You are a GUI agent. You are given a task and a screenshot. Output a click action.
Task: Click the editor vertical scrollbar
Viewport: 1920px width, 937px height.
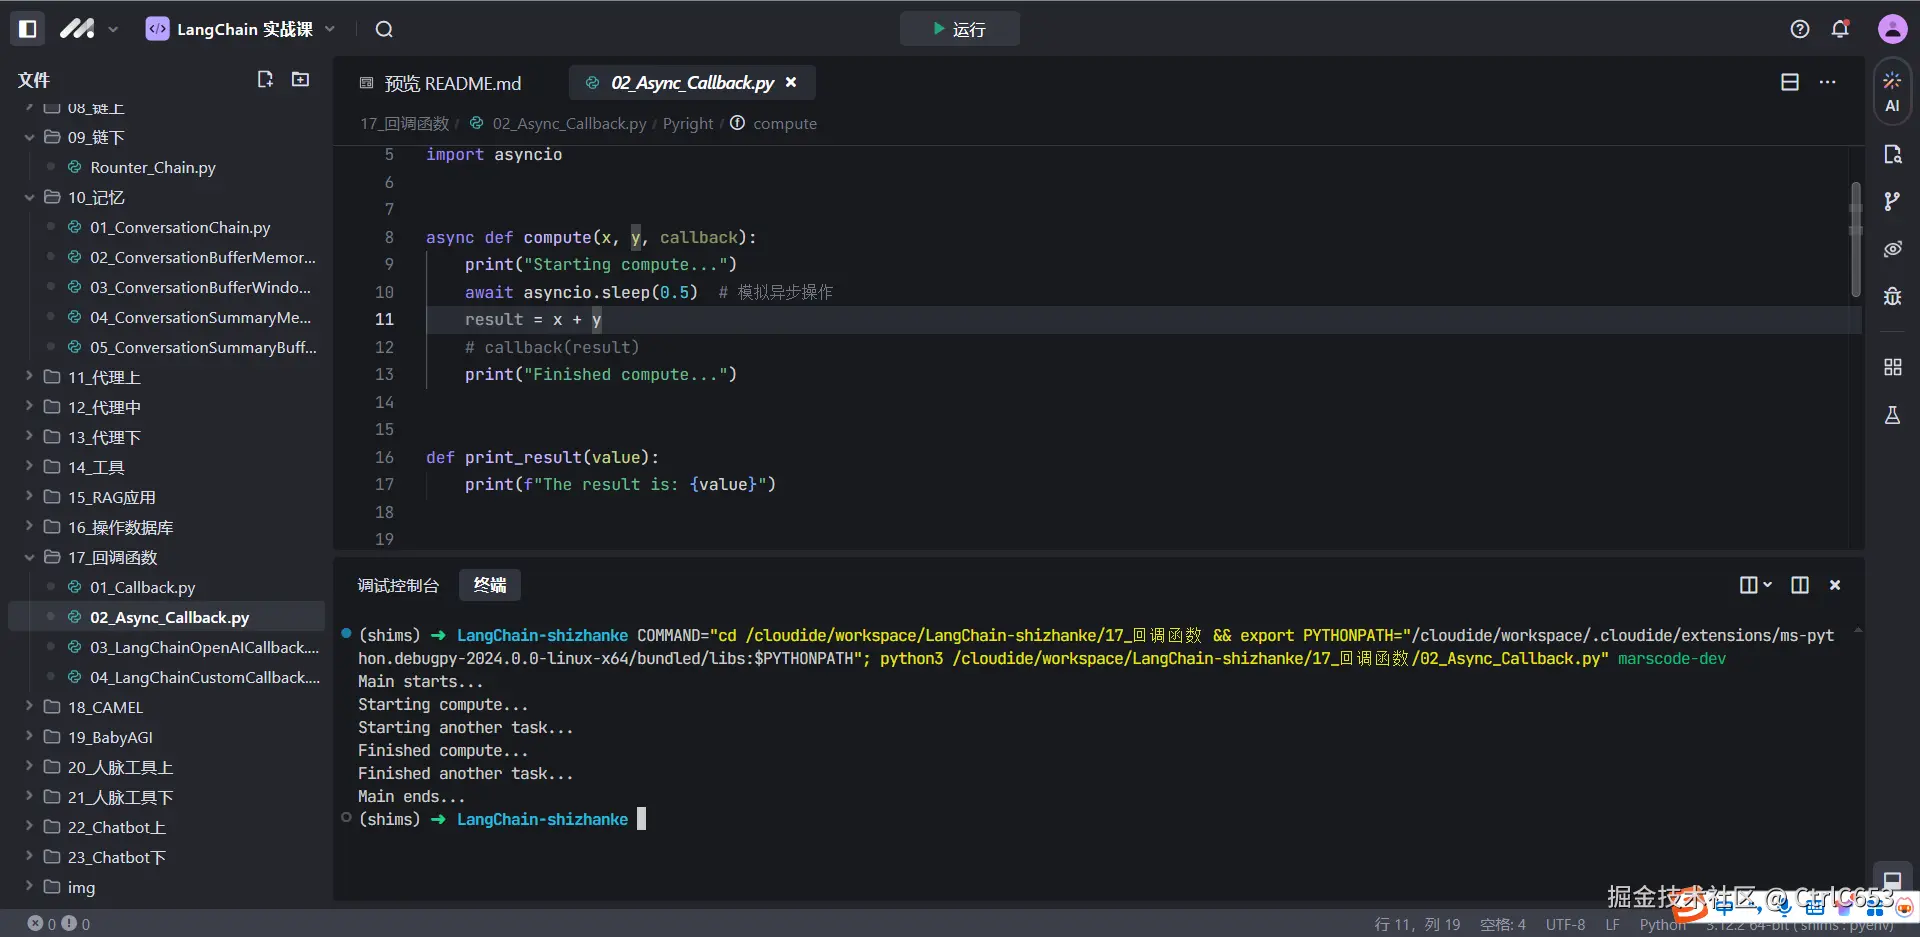coord(1855,240)
